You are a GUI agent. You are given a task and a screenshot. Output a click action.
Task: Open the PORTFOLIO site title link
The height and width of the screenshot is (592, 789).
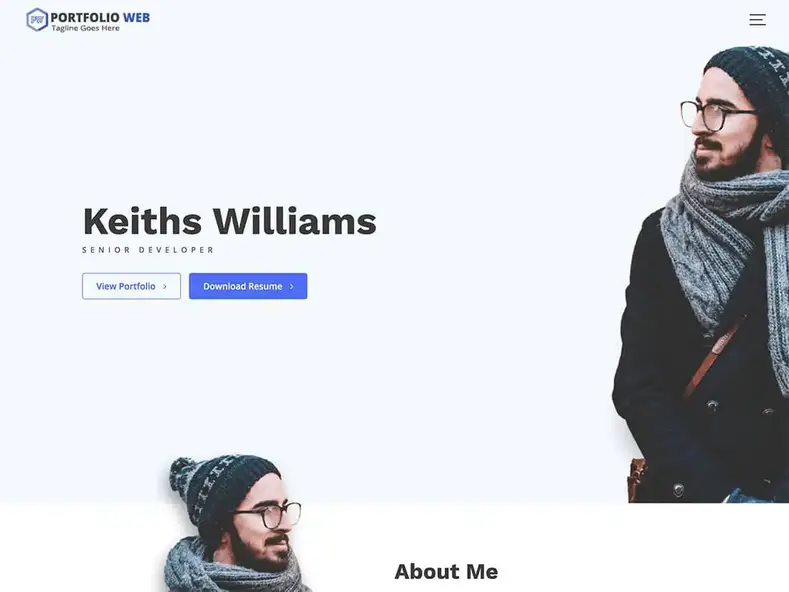tap(85, 17)
